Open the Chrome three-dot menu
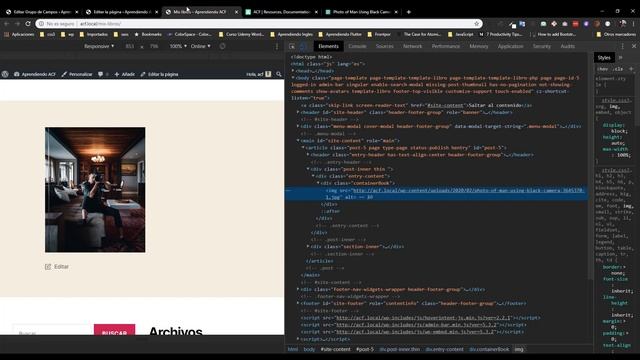The image size is (640, 360). click(633, 24)
